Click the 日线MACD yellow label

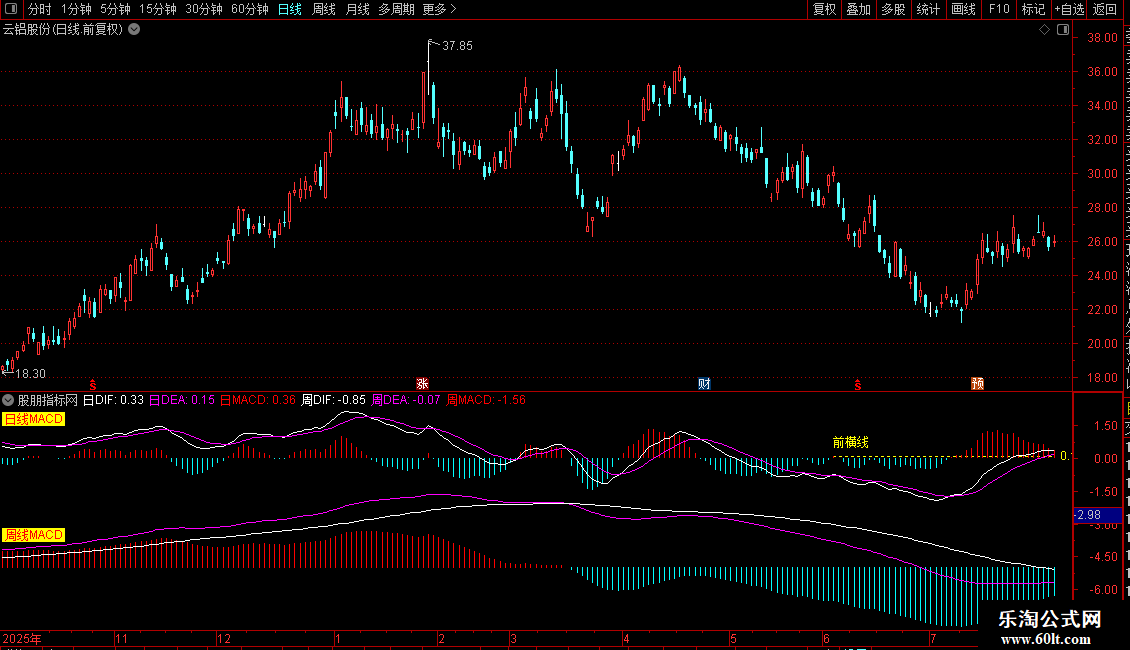tap(33, 419)
